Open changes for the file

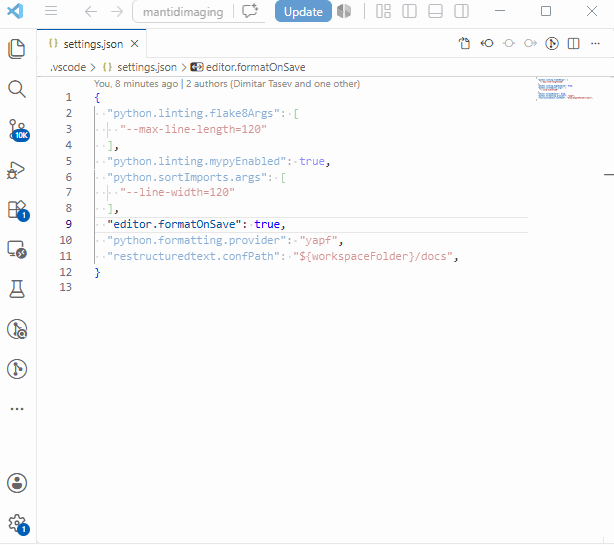point(465,43)
